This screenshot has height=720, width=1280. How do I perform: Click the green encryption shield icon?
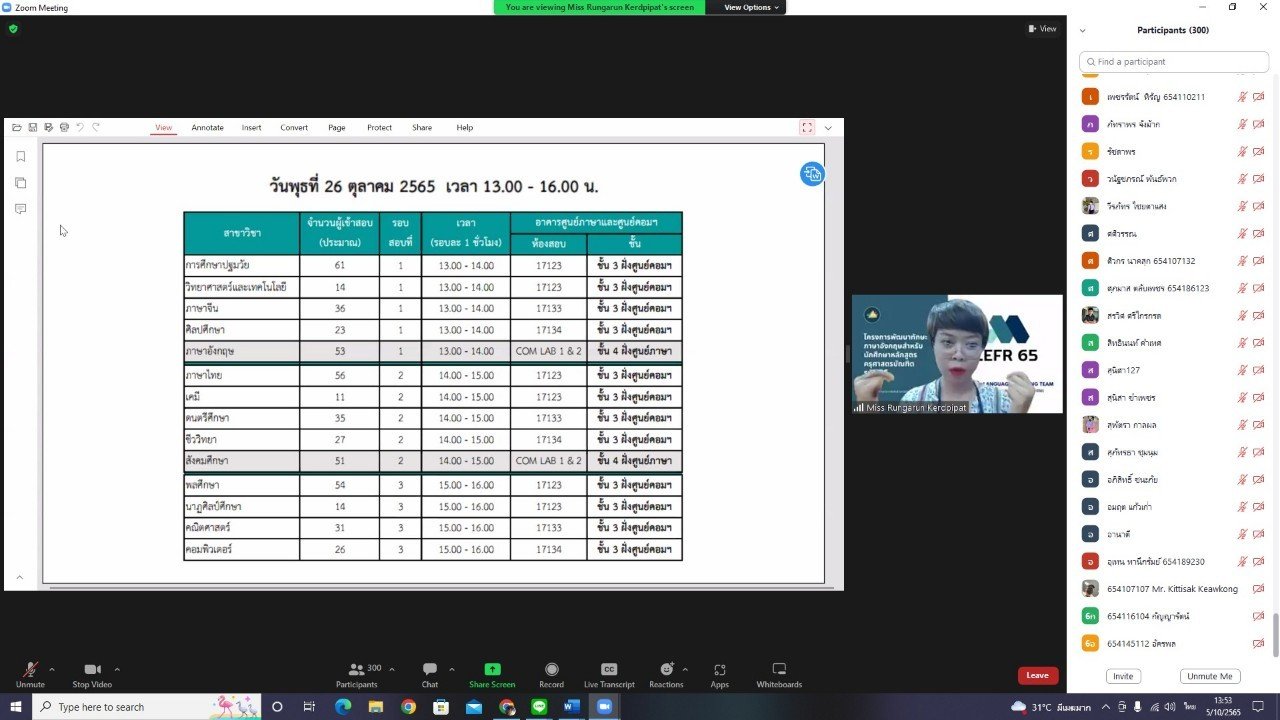(13, 29)
